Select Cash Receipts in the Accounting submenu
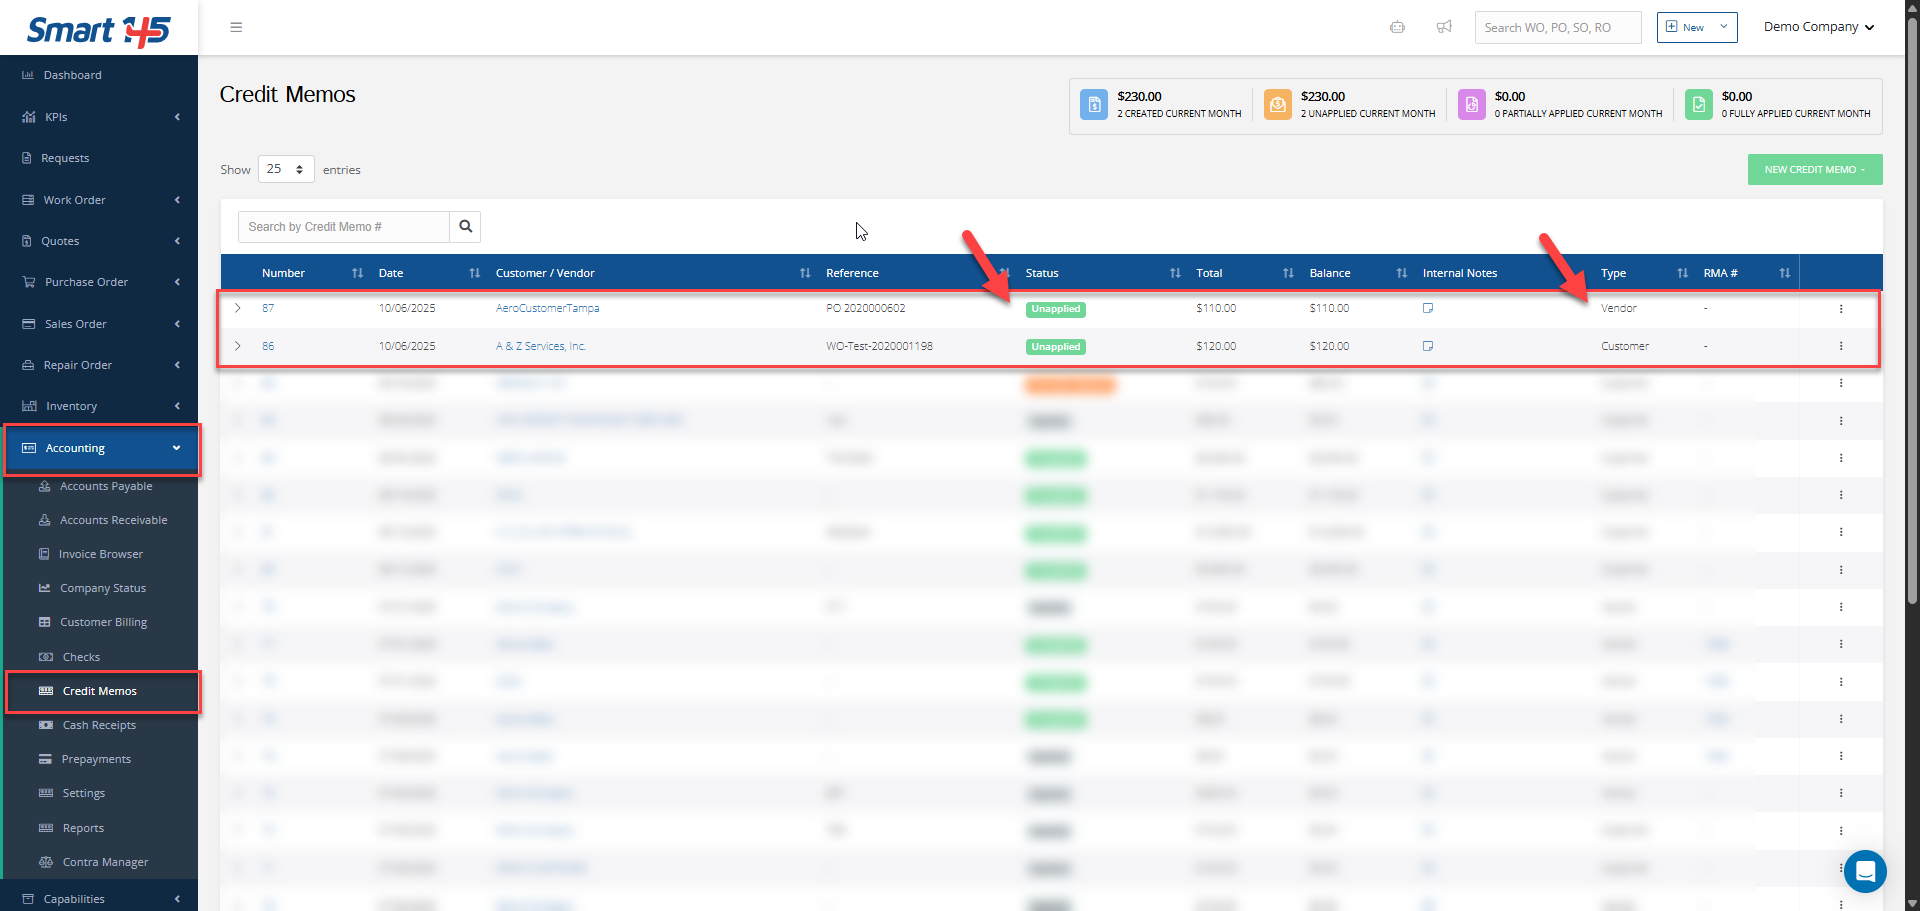 99,725
